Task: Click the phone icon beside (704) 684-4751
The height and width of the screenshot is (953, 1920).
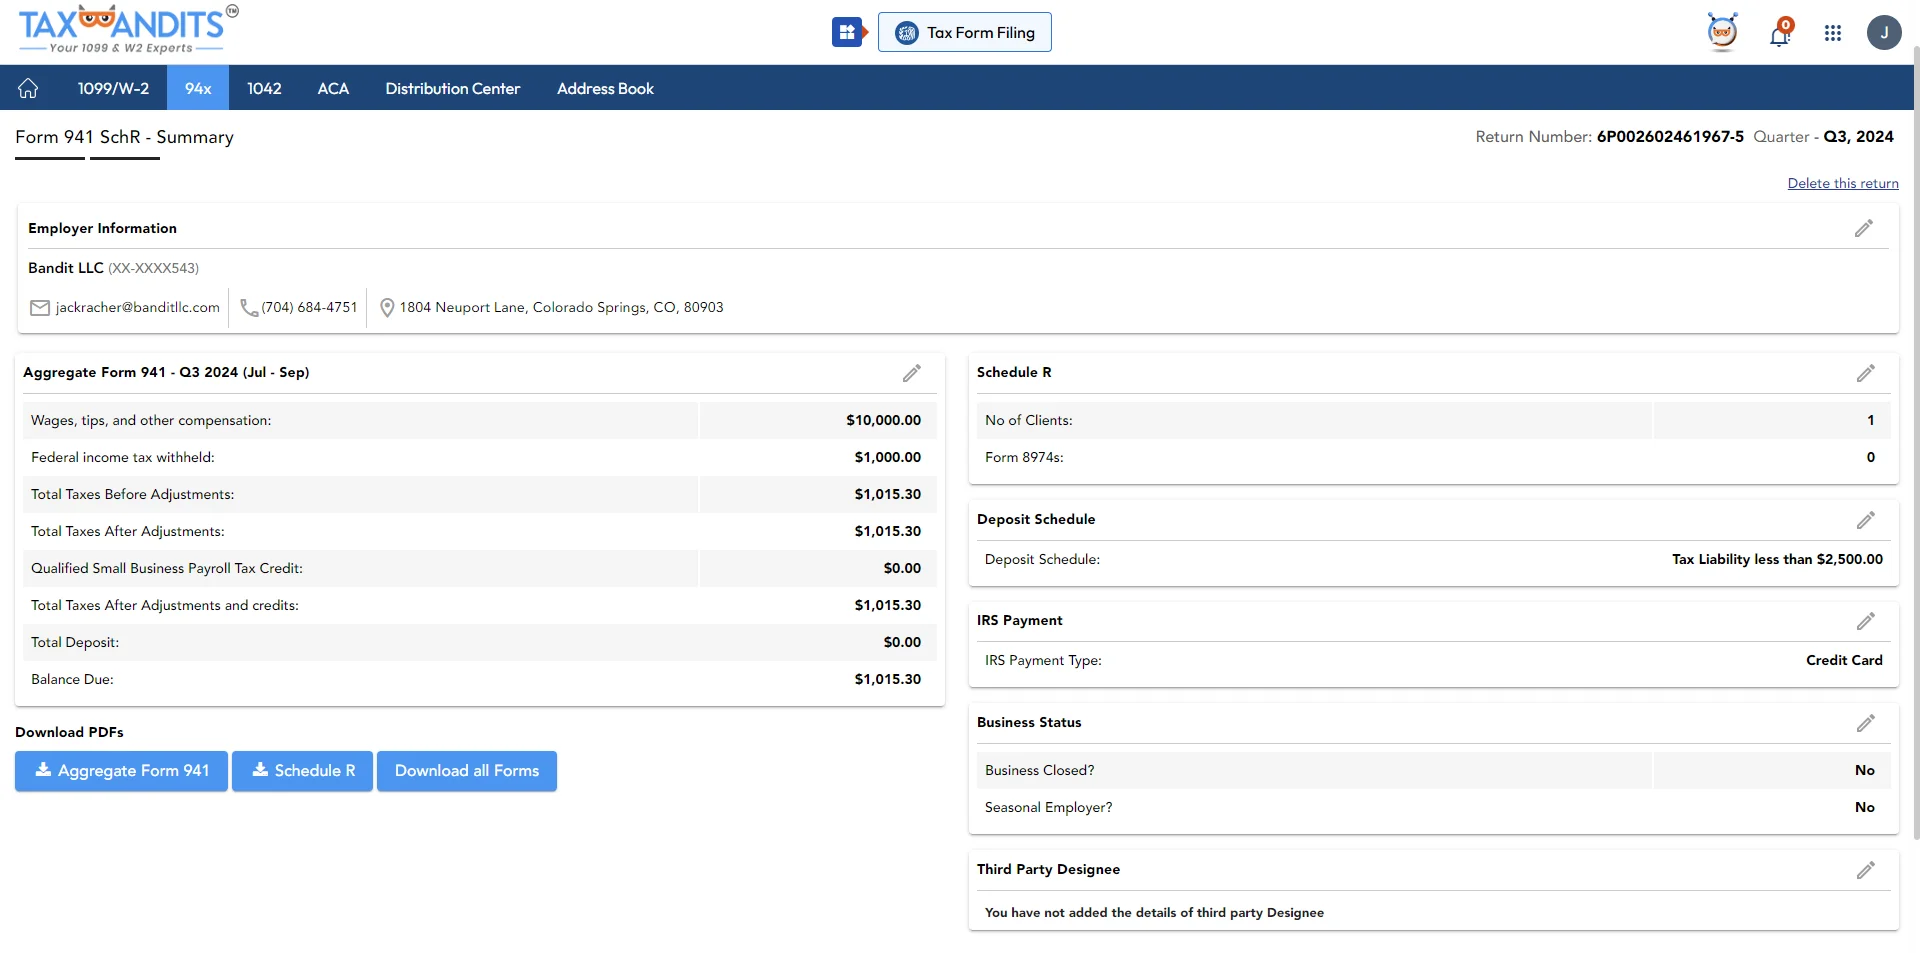Action: coord(249,308)
